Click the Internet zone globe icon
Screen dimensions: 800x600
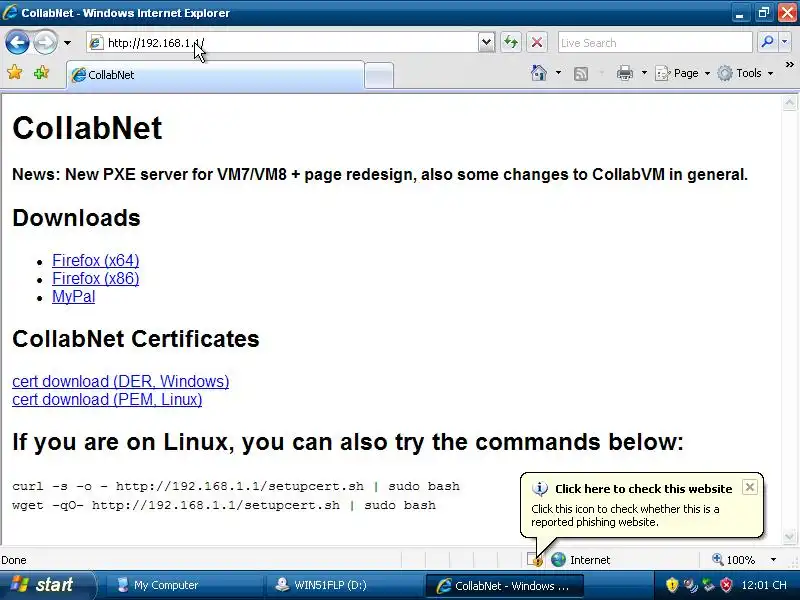click(559, 560)
